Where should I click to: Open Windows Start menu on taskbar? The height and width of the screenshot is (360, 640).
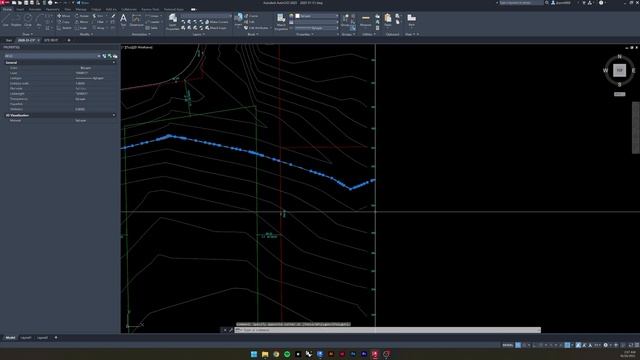pyautogui.click(x=254, y=354)
